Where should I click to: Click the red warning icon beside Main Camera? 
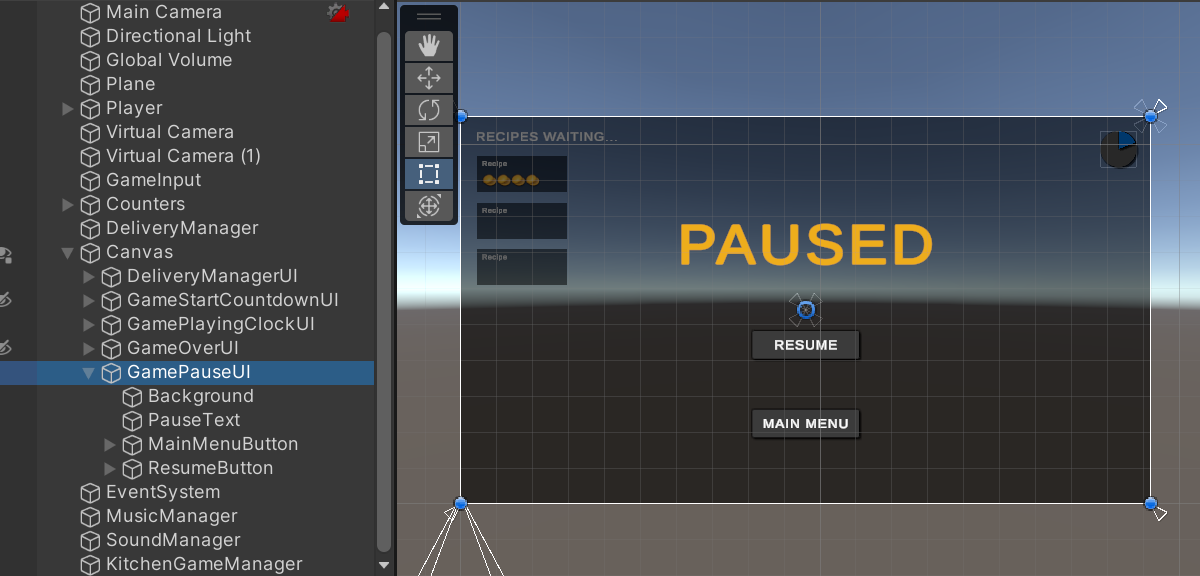pos(337,12)
